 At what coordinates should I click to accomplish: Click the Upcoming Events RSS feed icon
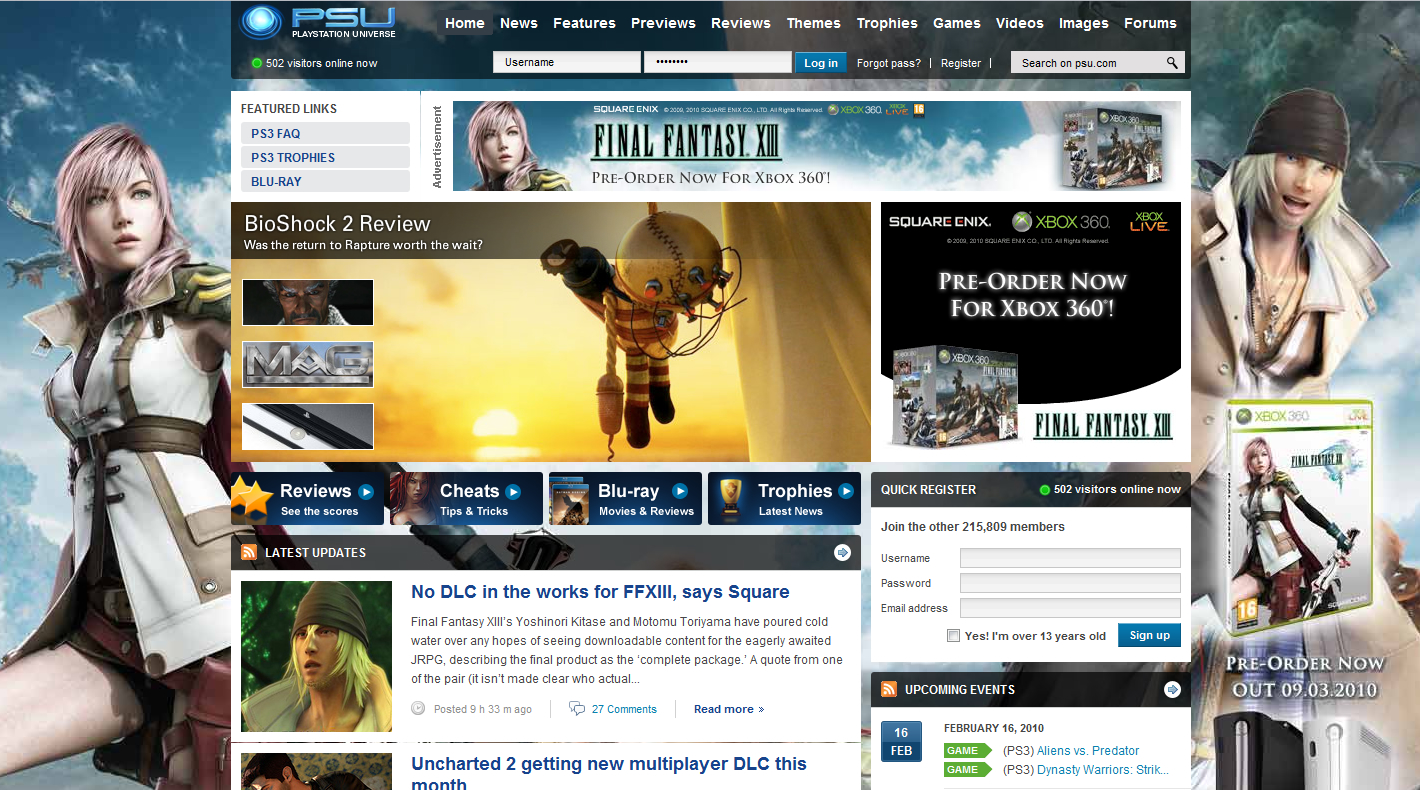pyautogui.click(x=889, y=689)
